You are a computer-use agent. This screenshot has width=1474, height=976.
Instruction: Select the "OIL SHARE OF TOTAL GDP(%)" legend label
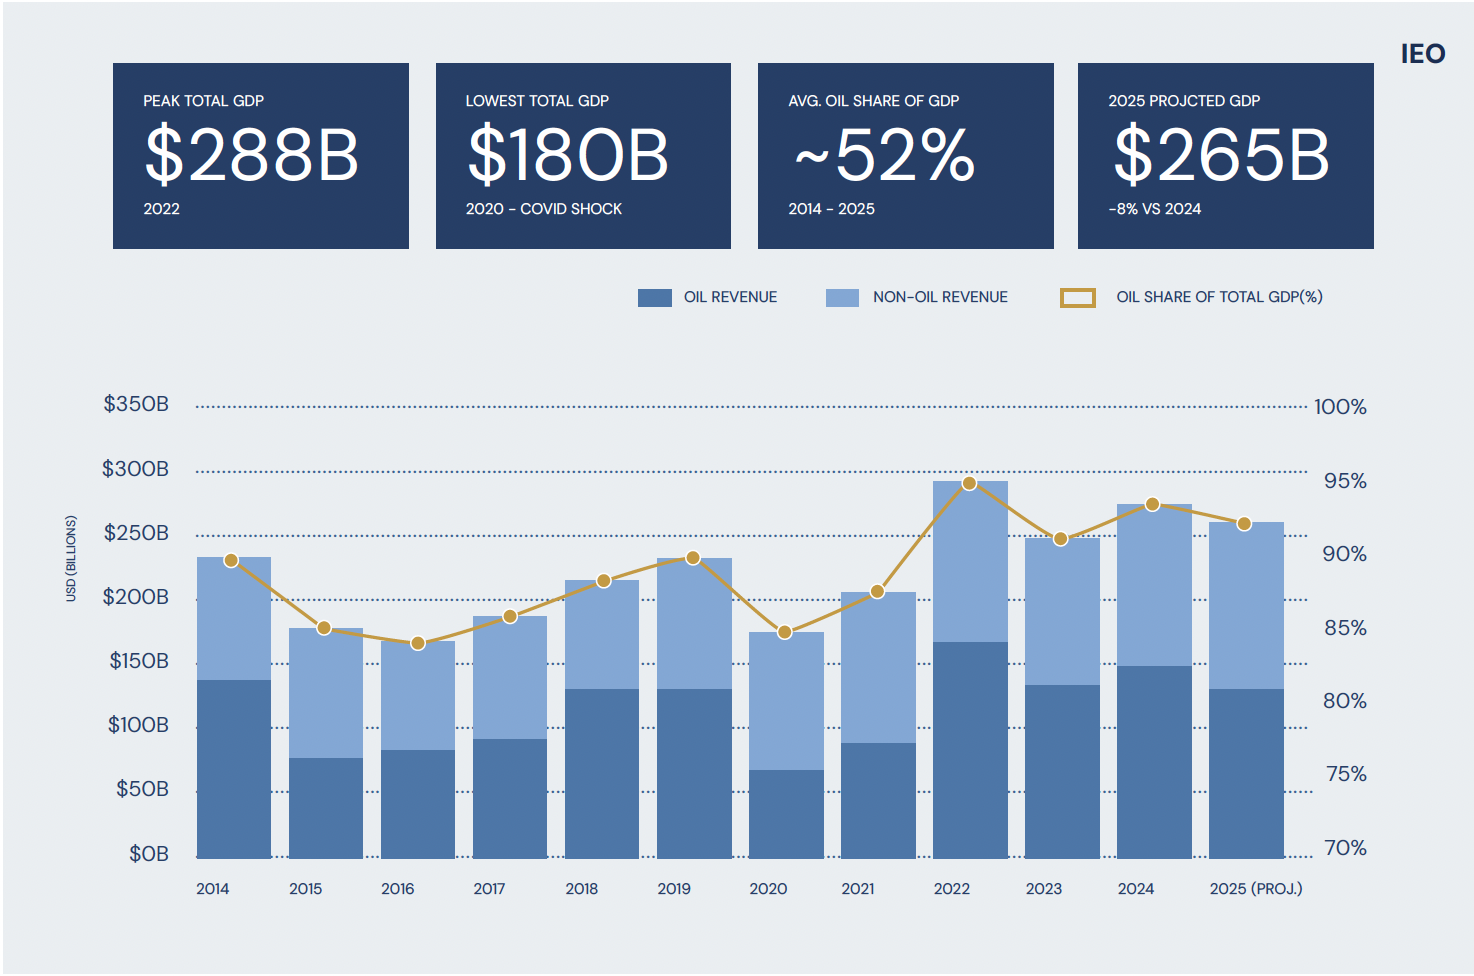coord(1219,297)
